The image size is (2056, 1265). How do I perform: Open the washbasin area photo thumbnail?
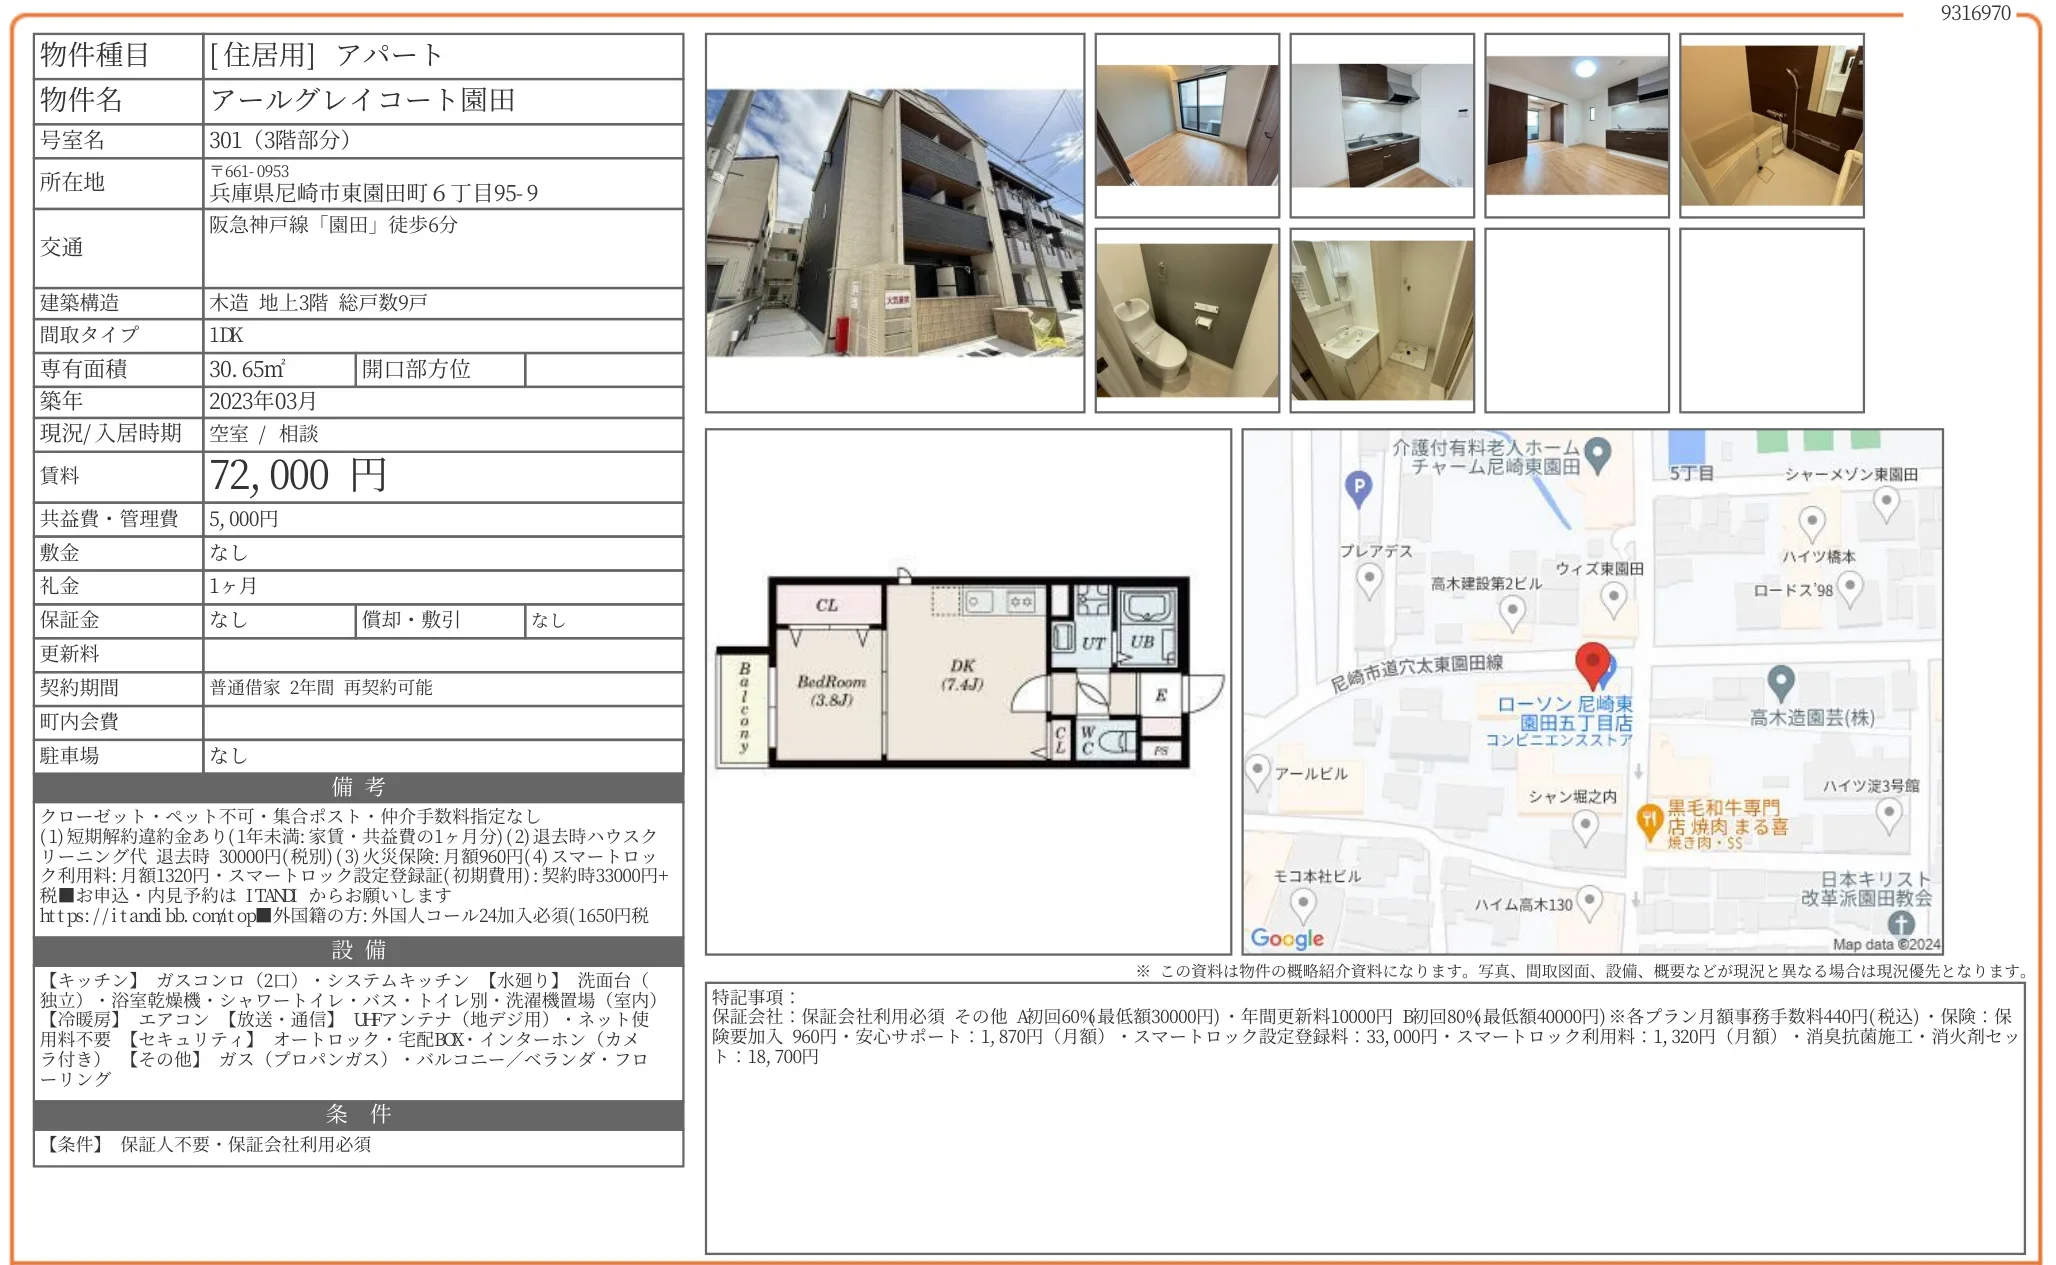coord(1381,320)
